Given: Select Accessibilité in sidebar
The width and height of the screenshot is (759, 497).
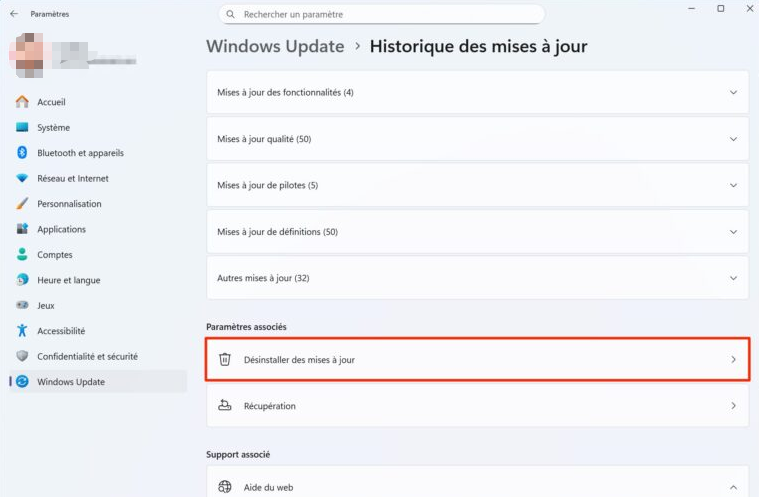Looking at the screenshot, I should (98, 331).
